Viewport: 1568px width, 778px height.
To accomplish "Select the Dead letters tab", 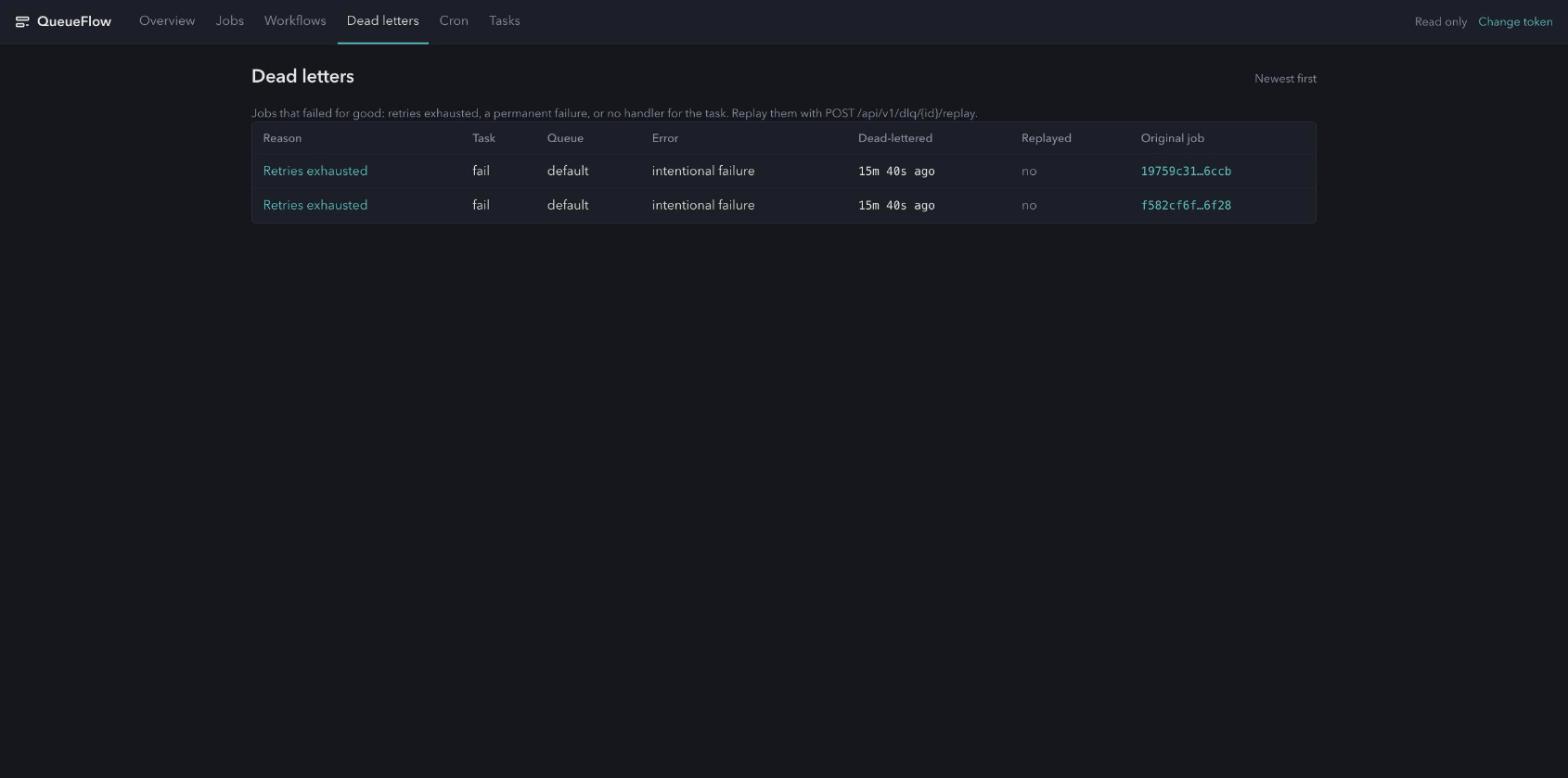I will pos(383,21).
